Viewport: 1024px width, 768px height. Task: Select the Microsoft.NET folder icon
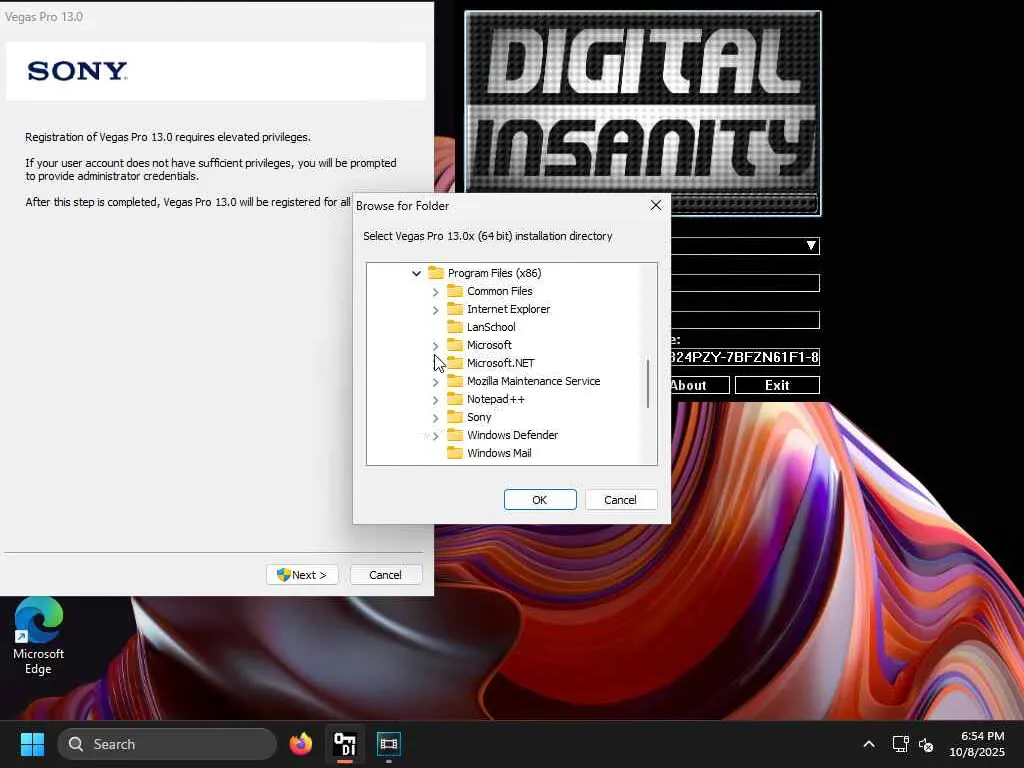click(x=455, y=363)
